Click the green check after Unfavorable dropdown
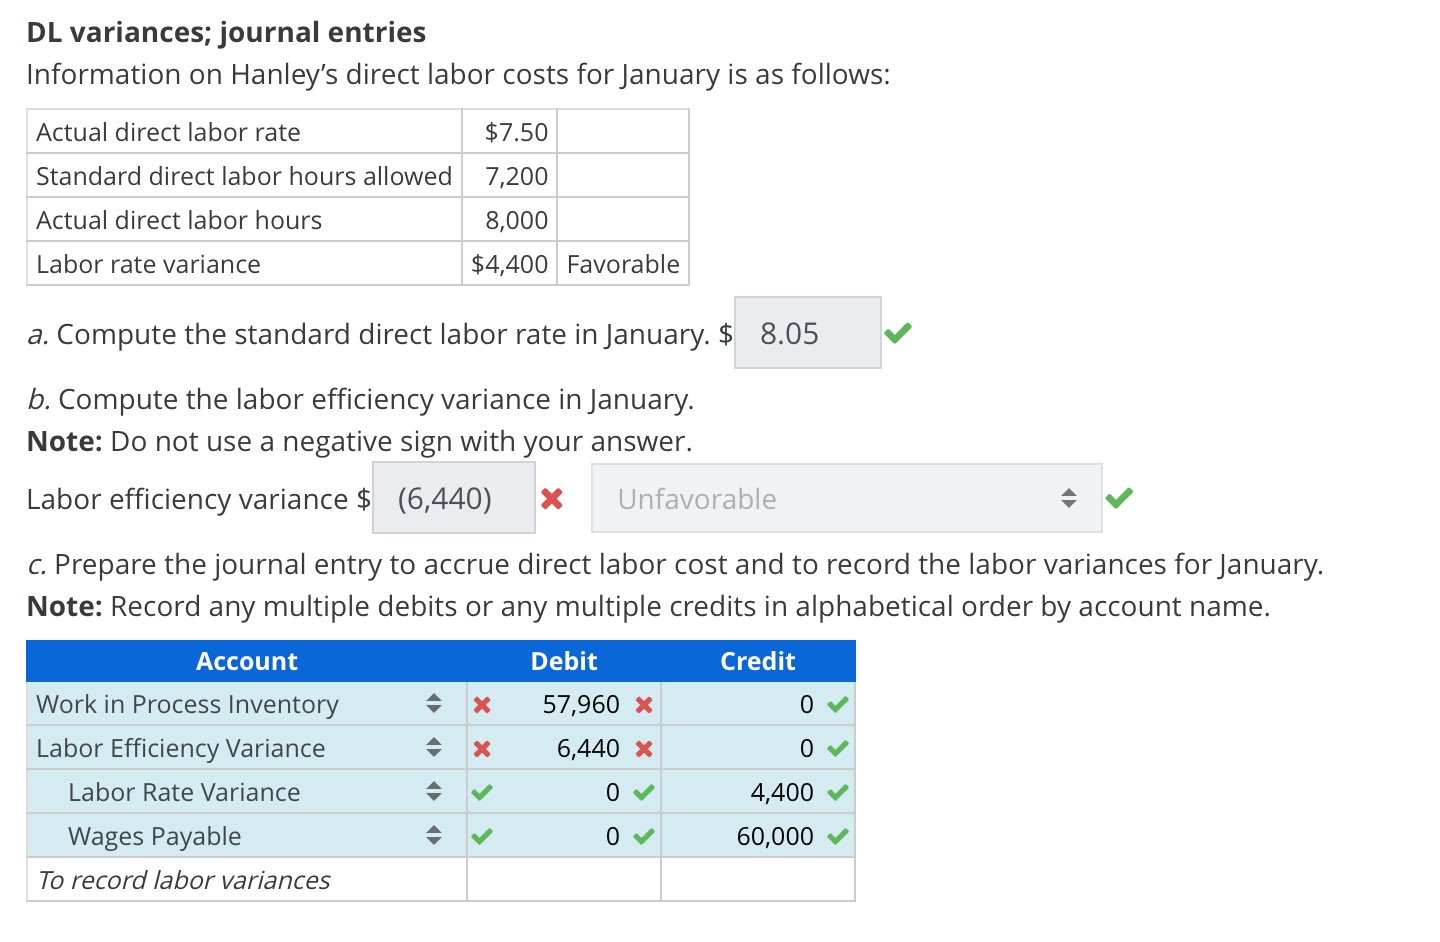1440x942 pixels. (x=1120, y=497)
